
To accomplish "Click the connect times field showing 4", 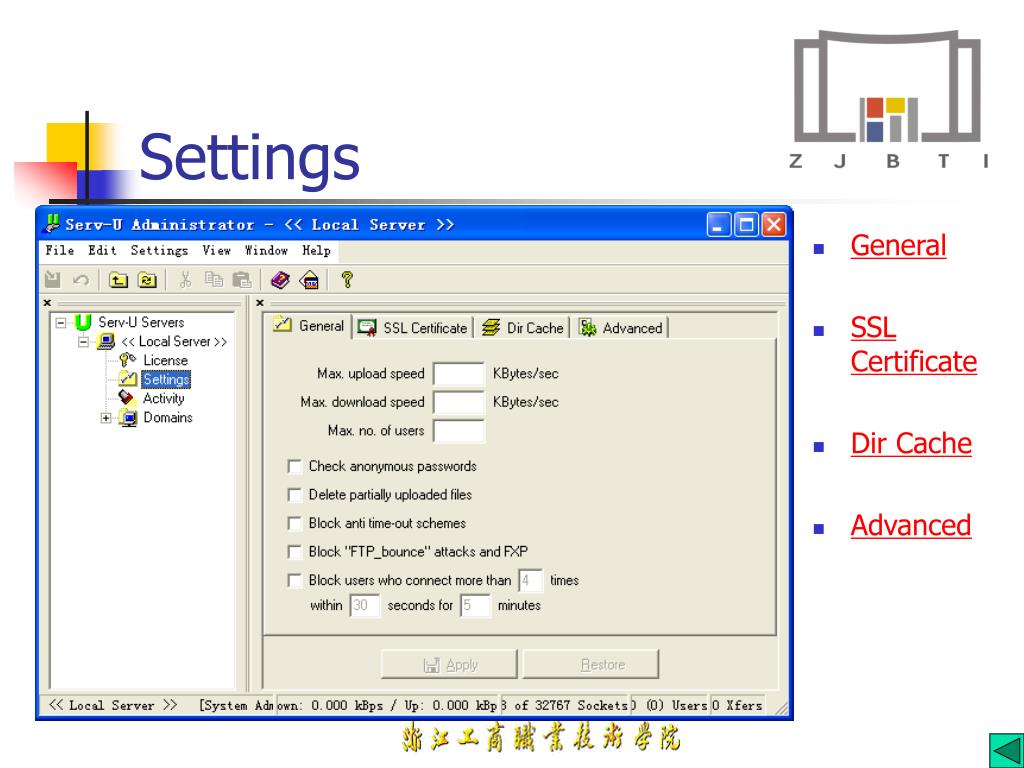I will click(530, 580).
